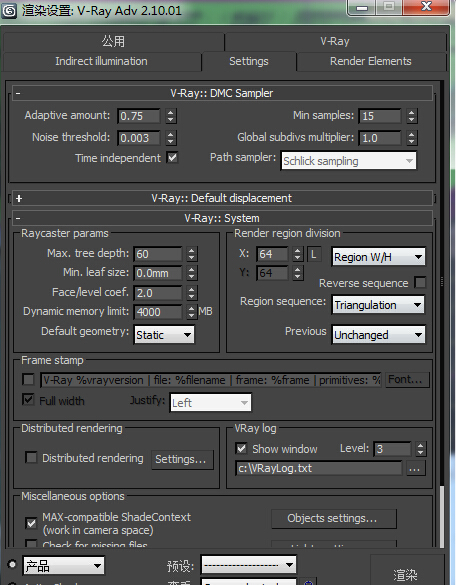Image resolution: width=456 pixels, height=585 pixels.
Task: Click the X region size field
Action: (272, 254)
